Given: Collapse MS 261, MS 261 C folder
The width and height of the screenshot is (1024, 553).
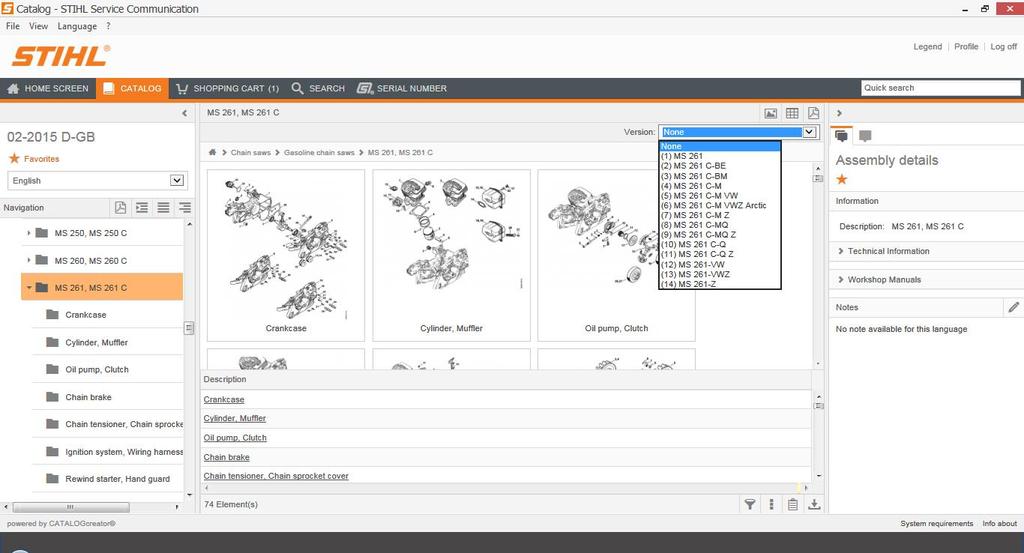Looking at the screenshot, I should (29, 287).
